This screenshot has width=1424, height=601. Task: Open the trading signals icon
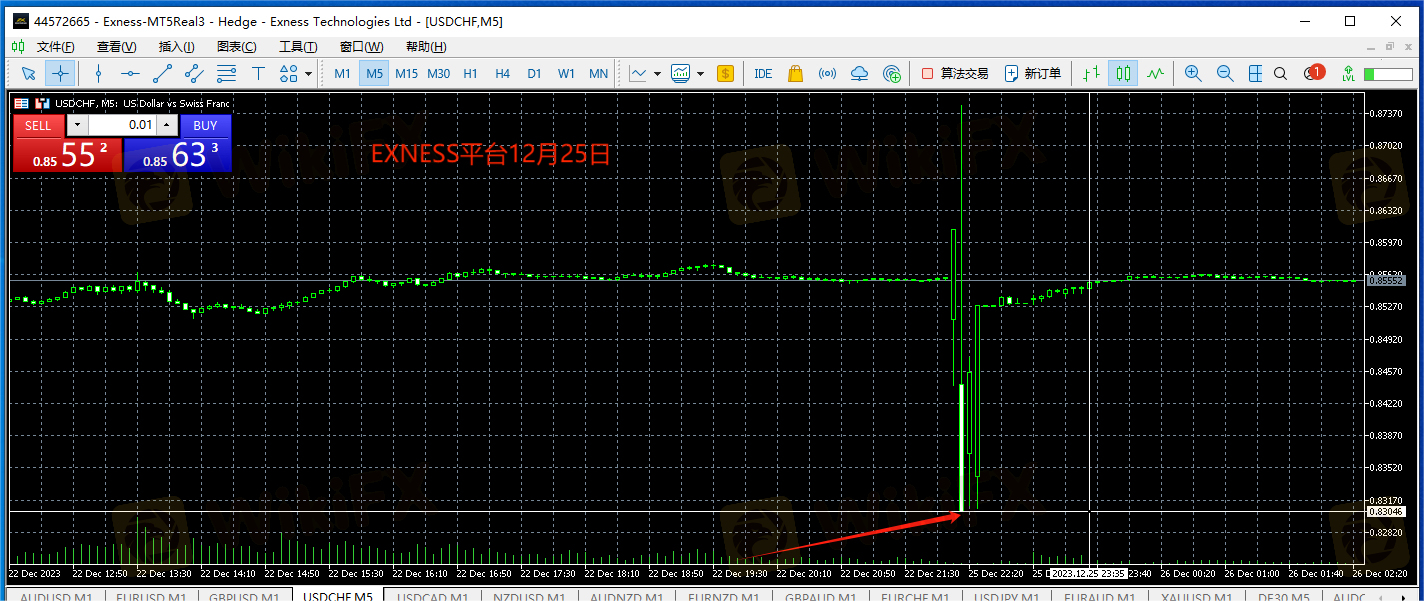[828, 73]
